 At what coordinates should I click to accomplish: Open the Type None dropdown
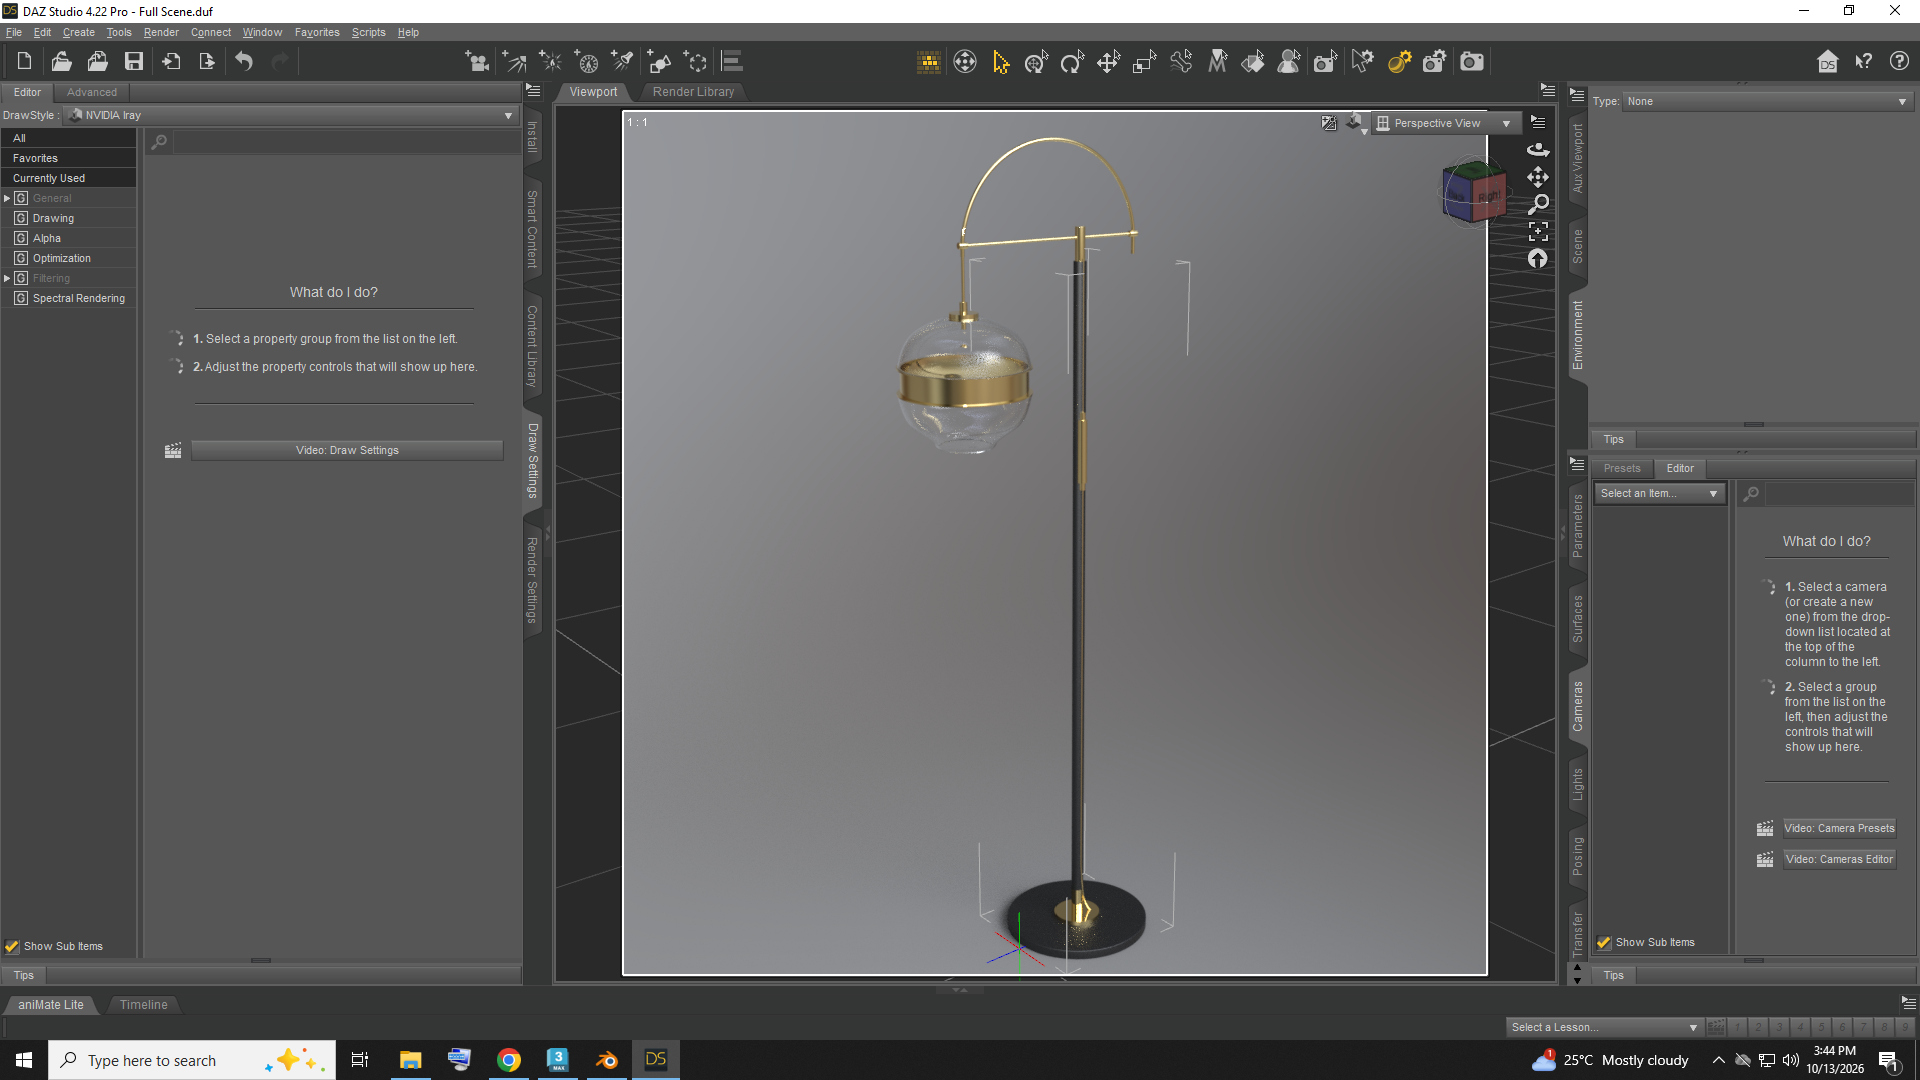(x=1767, y=101)
